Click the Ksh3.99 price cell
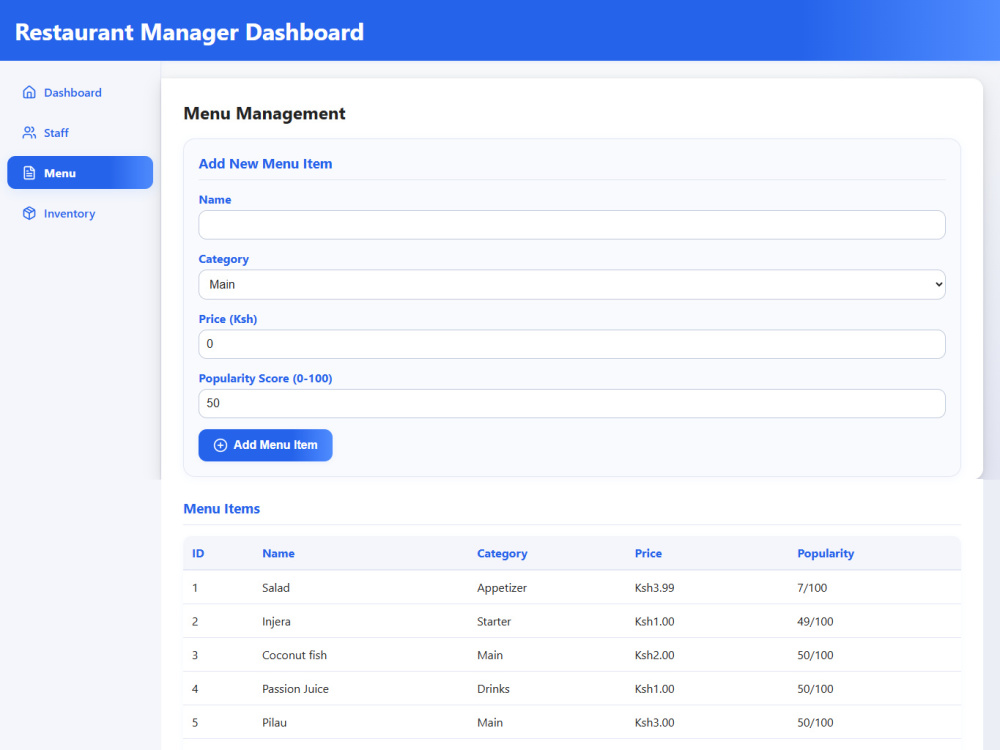Screen dimensions: 1000x750 [654, 588]
